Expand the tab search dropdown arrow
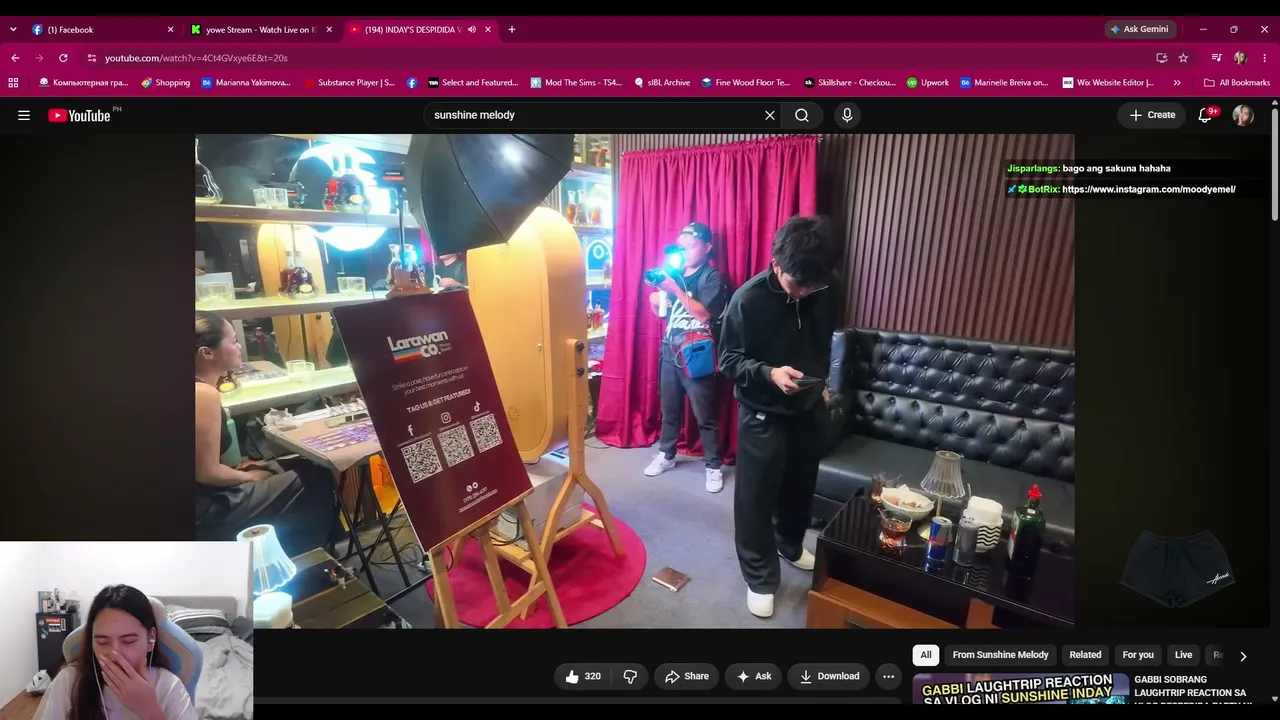The width and height of the screenshot is (1280, 720). click(13, 29)
